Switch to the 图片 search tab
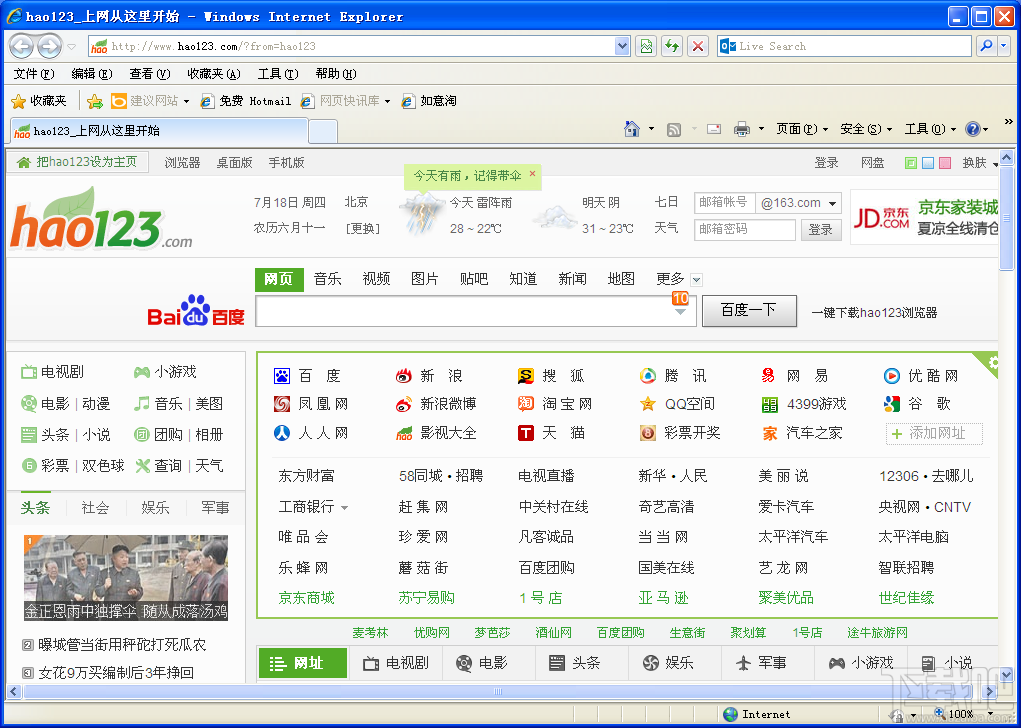The image size is (1021, 728). point(425,279)
